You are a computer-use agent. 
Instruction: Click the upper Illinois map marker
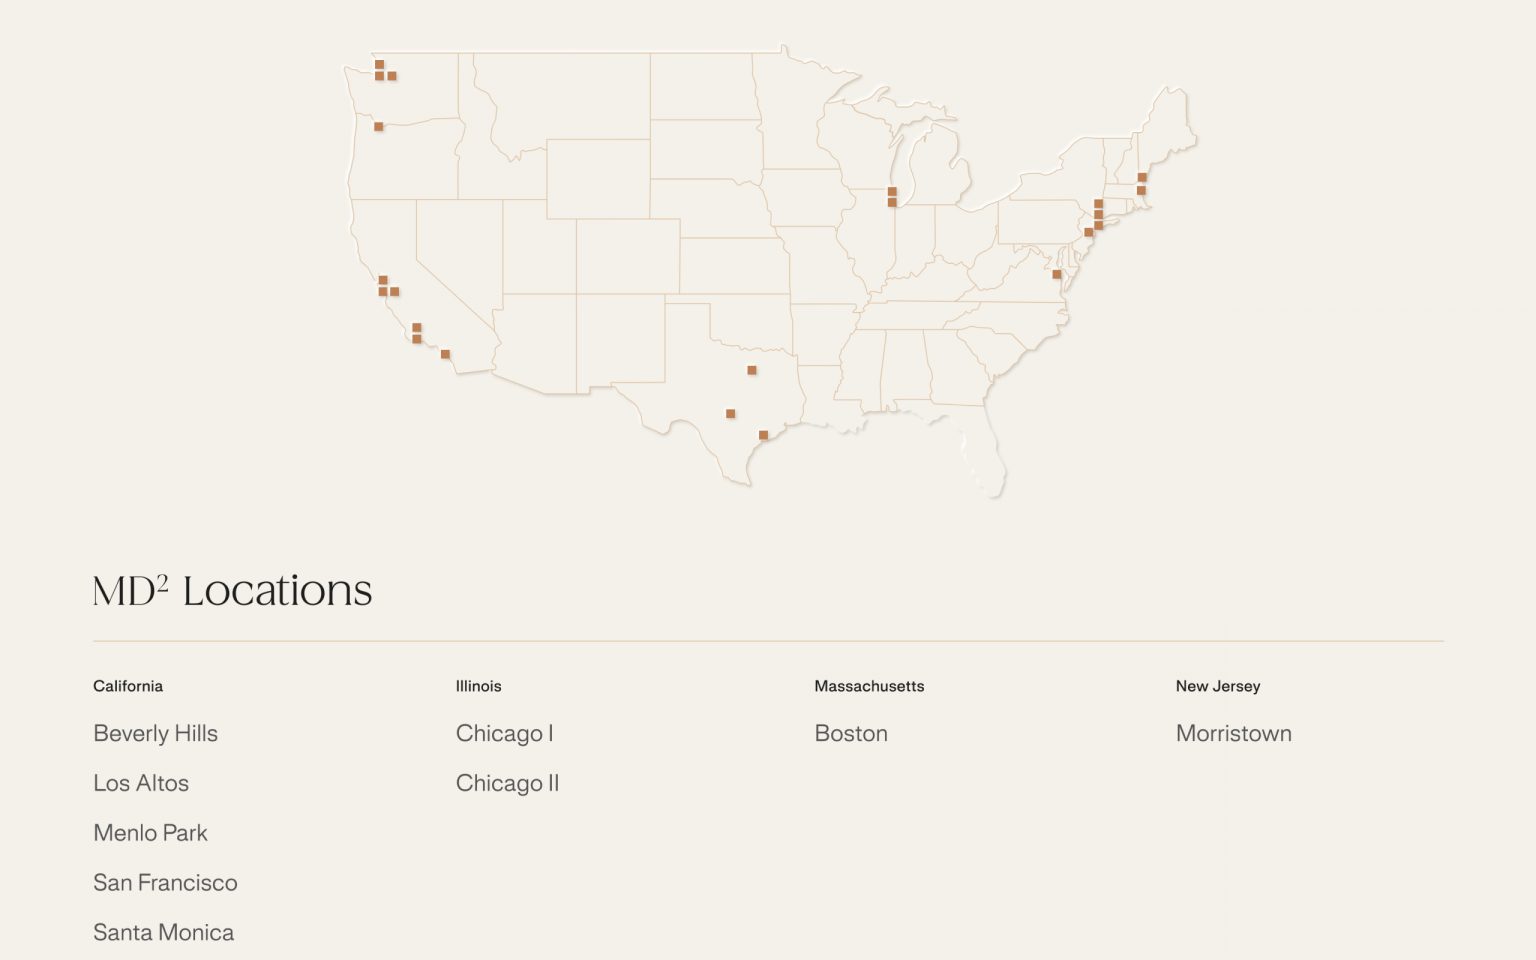pyautogui.click(x=892, y=191)
